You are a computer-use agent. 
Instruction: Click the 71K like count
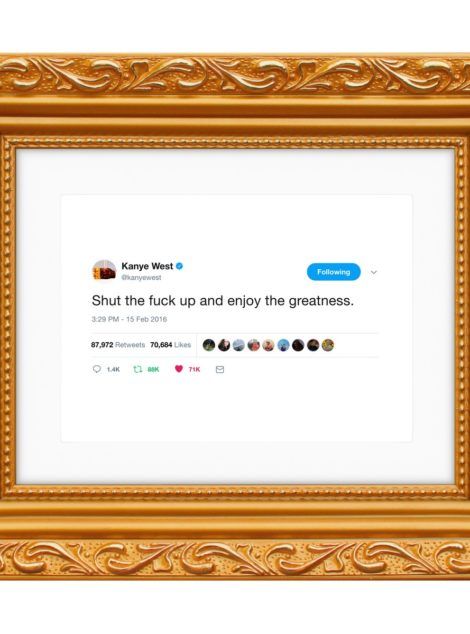(x=194, y=369)
